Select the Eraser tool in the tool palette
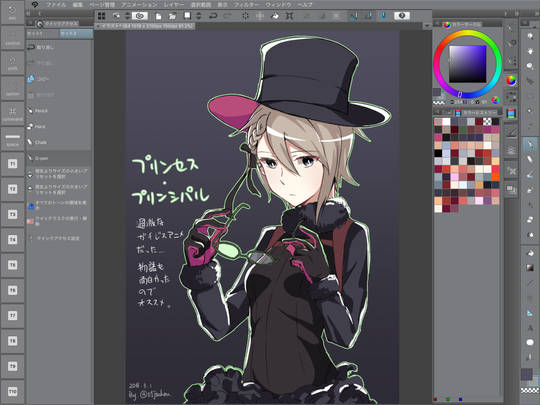The image size is (540, 405). click(530, 219)
